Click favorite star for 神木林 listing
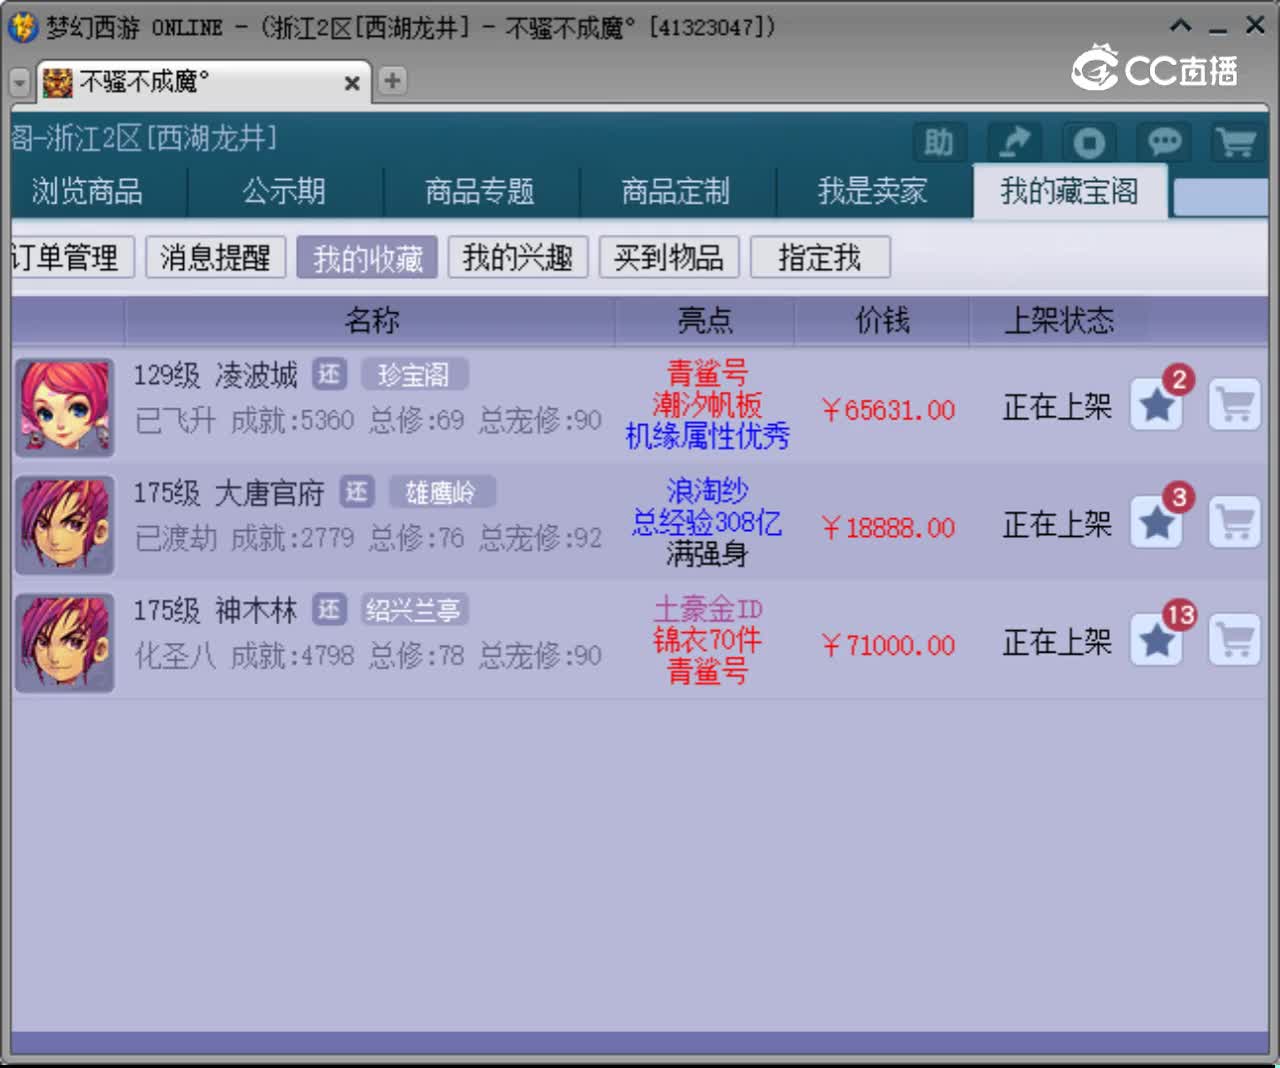The height and width of the screenshot is (1068, 1280). click(x=1157, y=640)
